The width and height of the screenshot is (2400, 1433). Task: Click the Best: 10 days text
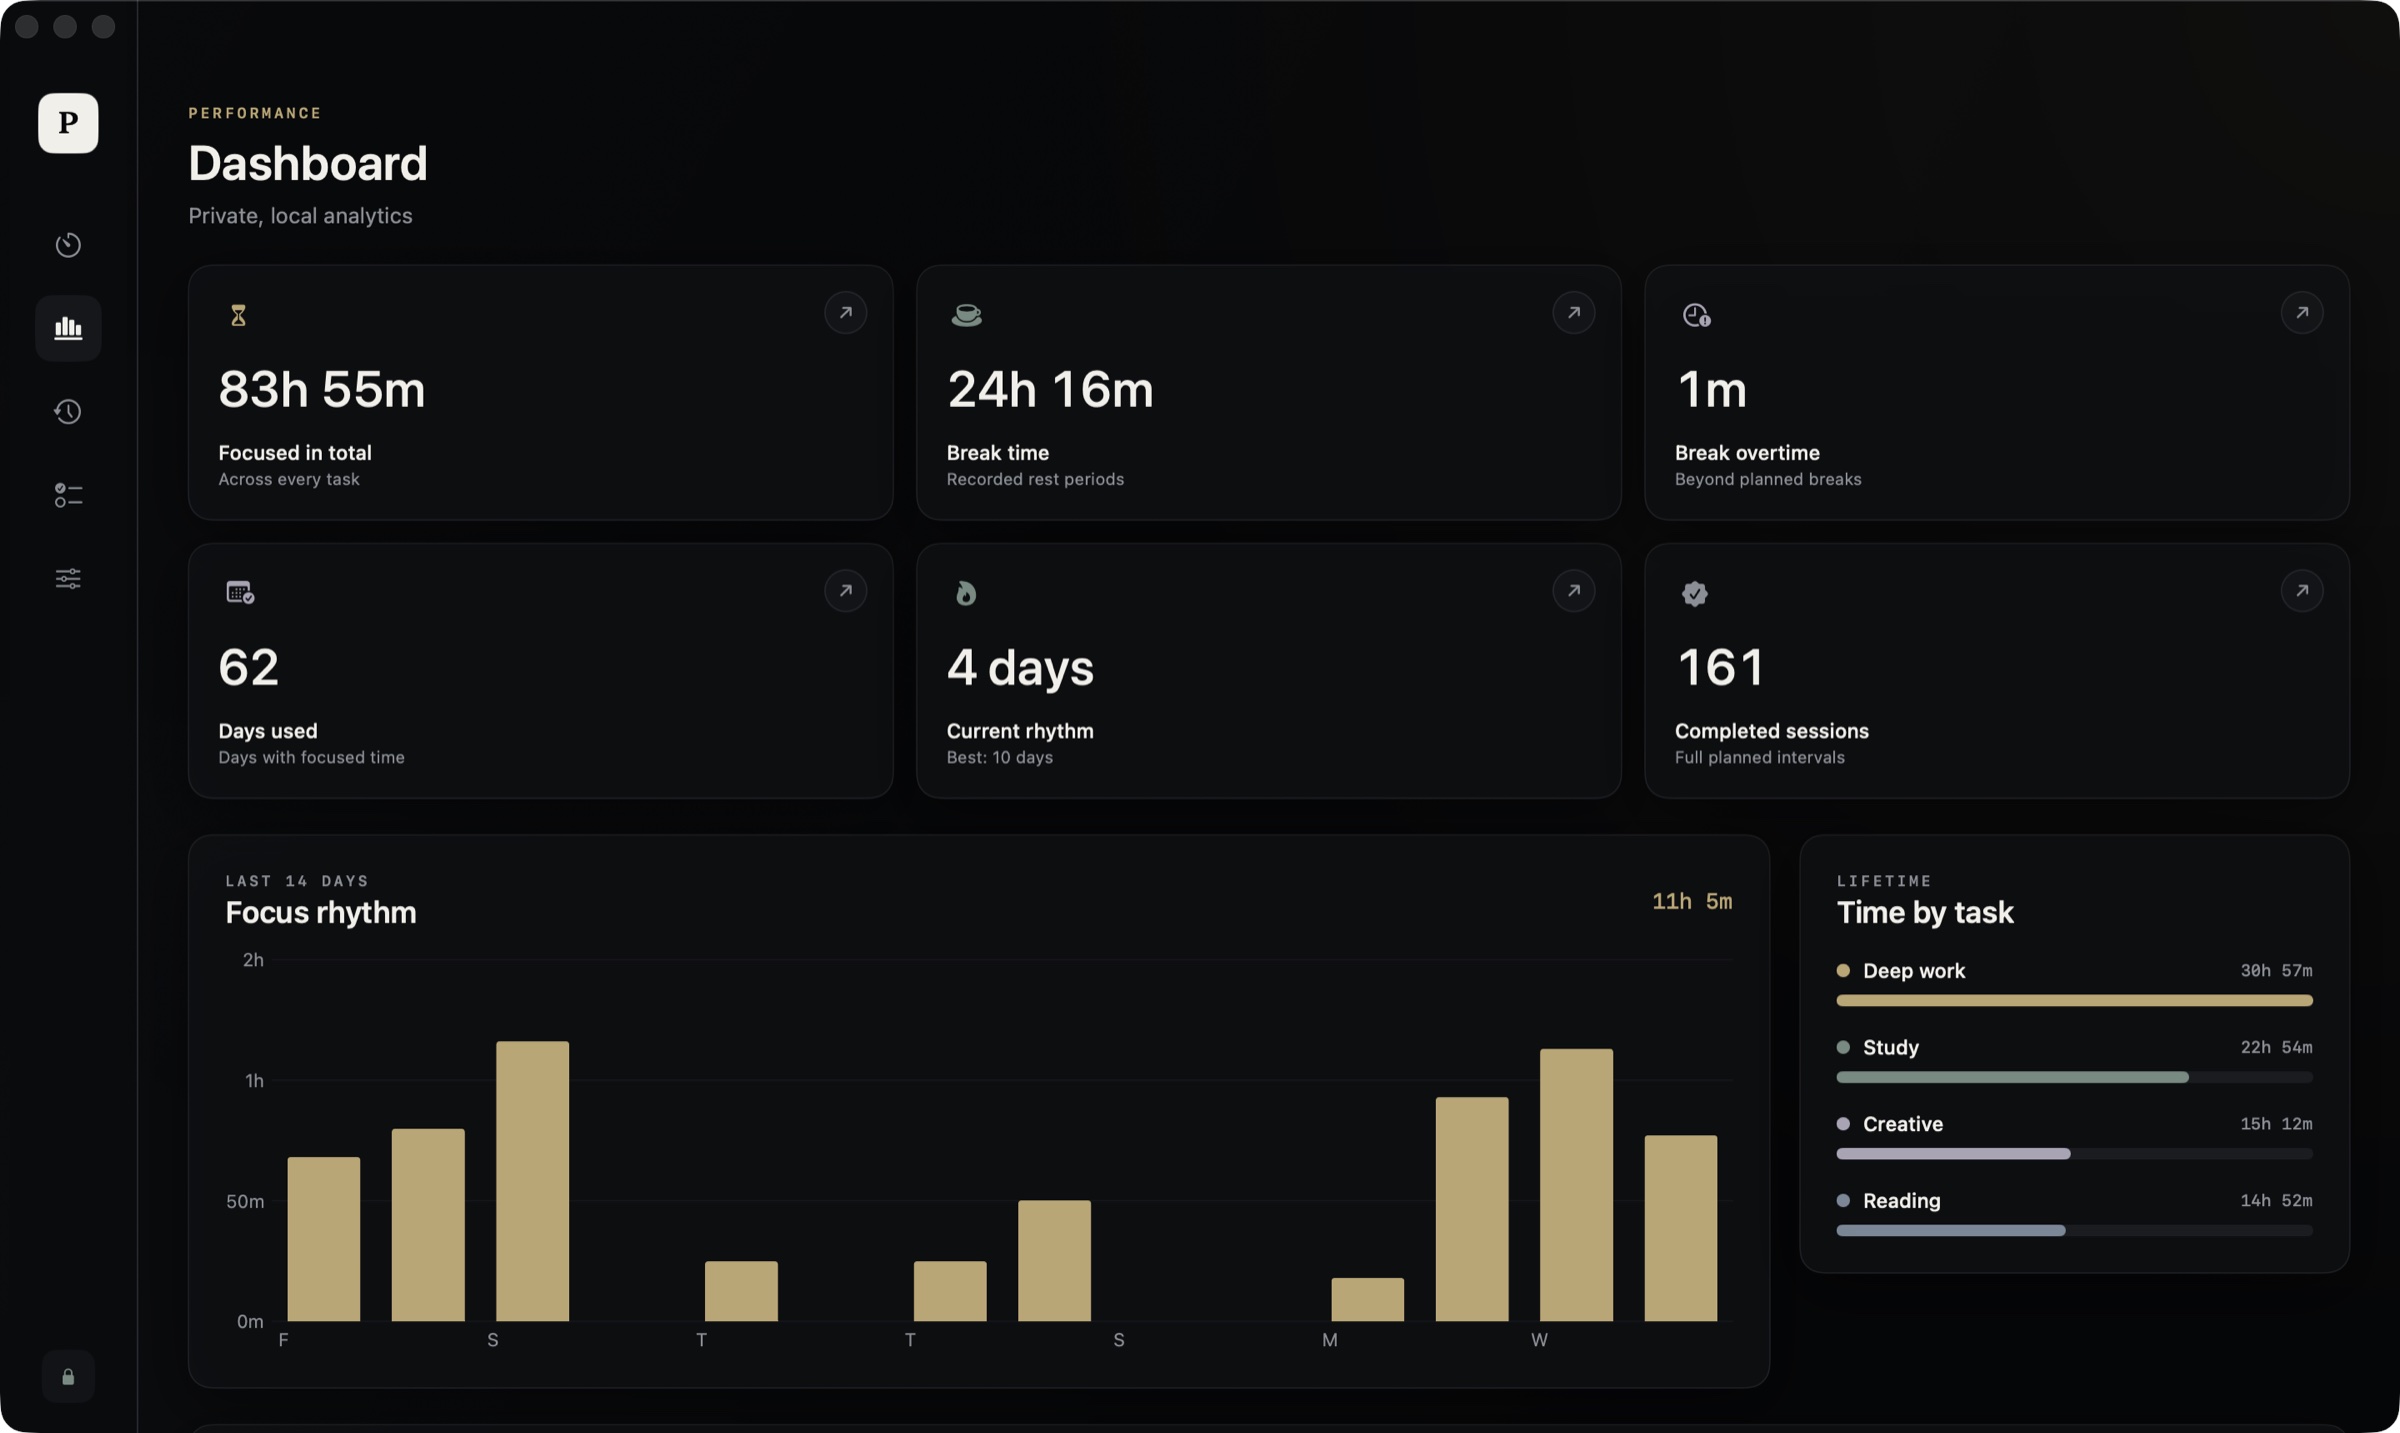tap(999, 757)
